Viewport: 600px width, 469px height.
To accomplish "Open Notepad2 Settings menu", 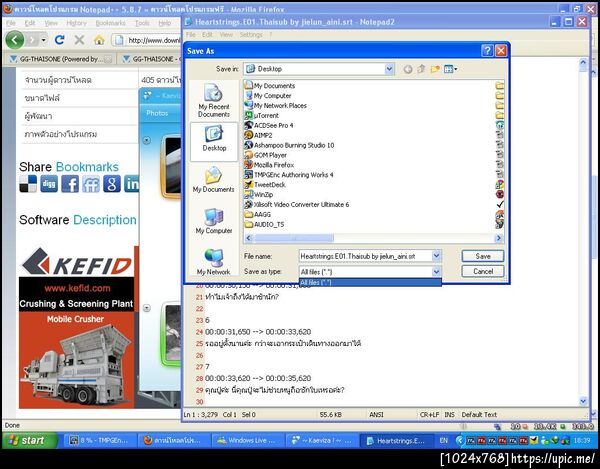I will pyautogui.click(x=251, y=35).
